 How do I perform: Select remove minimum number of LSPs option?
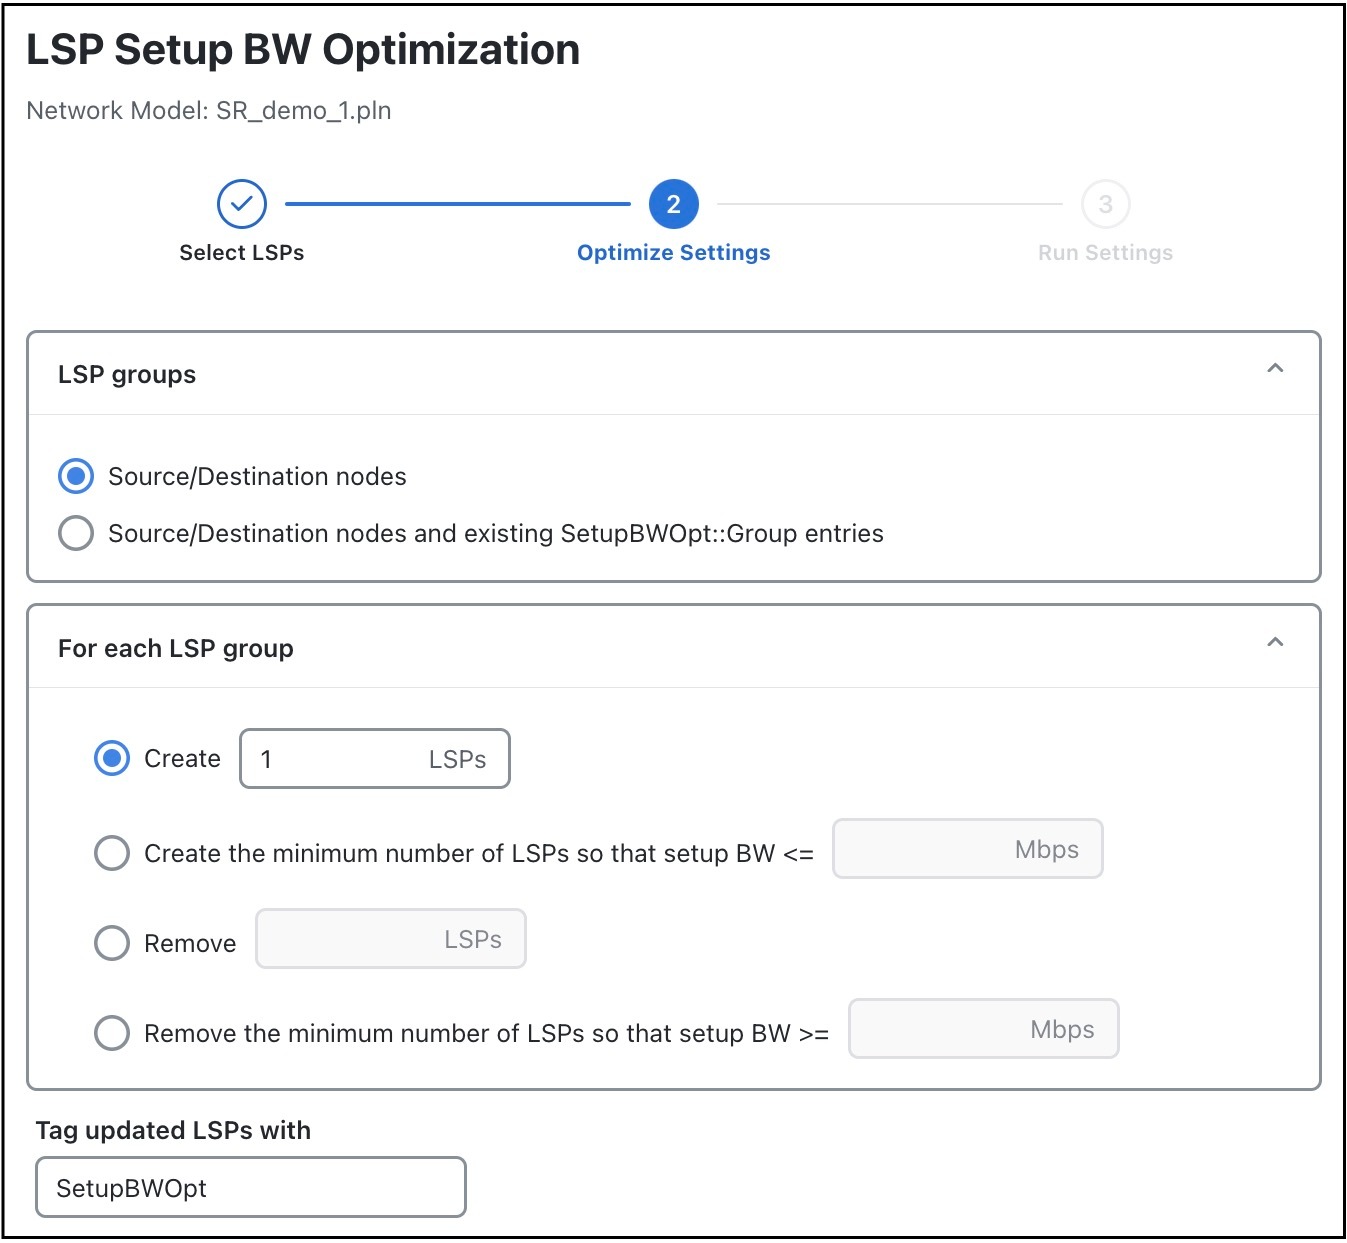point(111,1033)
